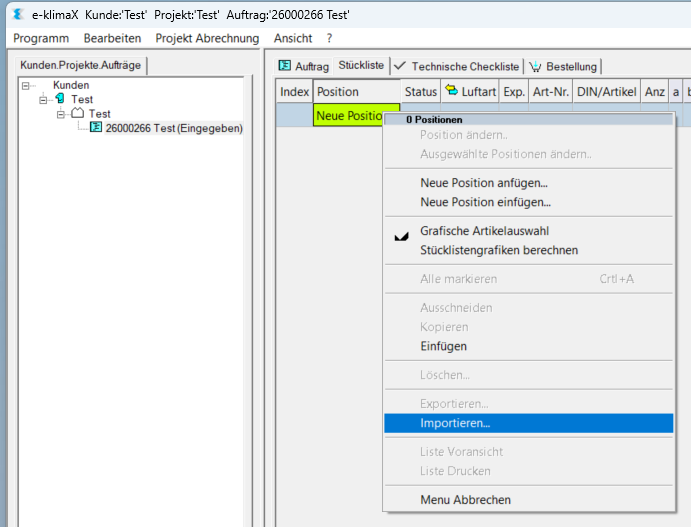
Task: Click the Bestellung shopping cart icon
Action: 535,67
